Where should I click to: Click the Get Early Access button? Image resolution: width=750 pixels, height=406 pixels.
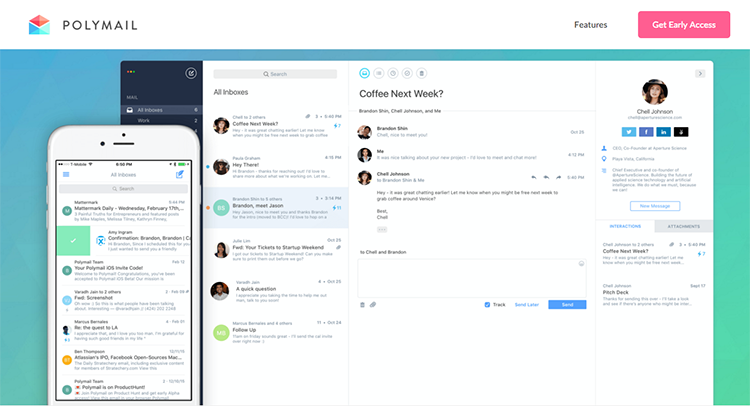point(683,24)
